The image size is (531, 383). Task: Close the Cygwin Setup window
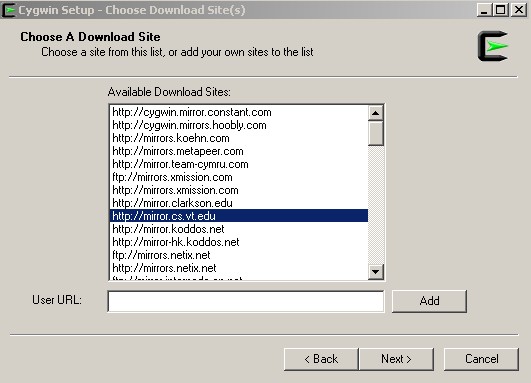[x=518, y=10]
